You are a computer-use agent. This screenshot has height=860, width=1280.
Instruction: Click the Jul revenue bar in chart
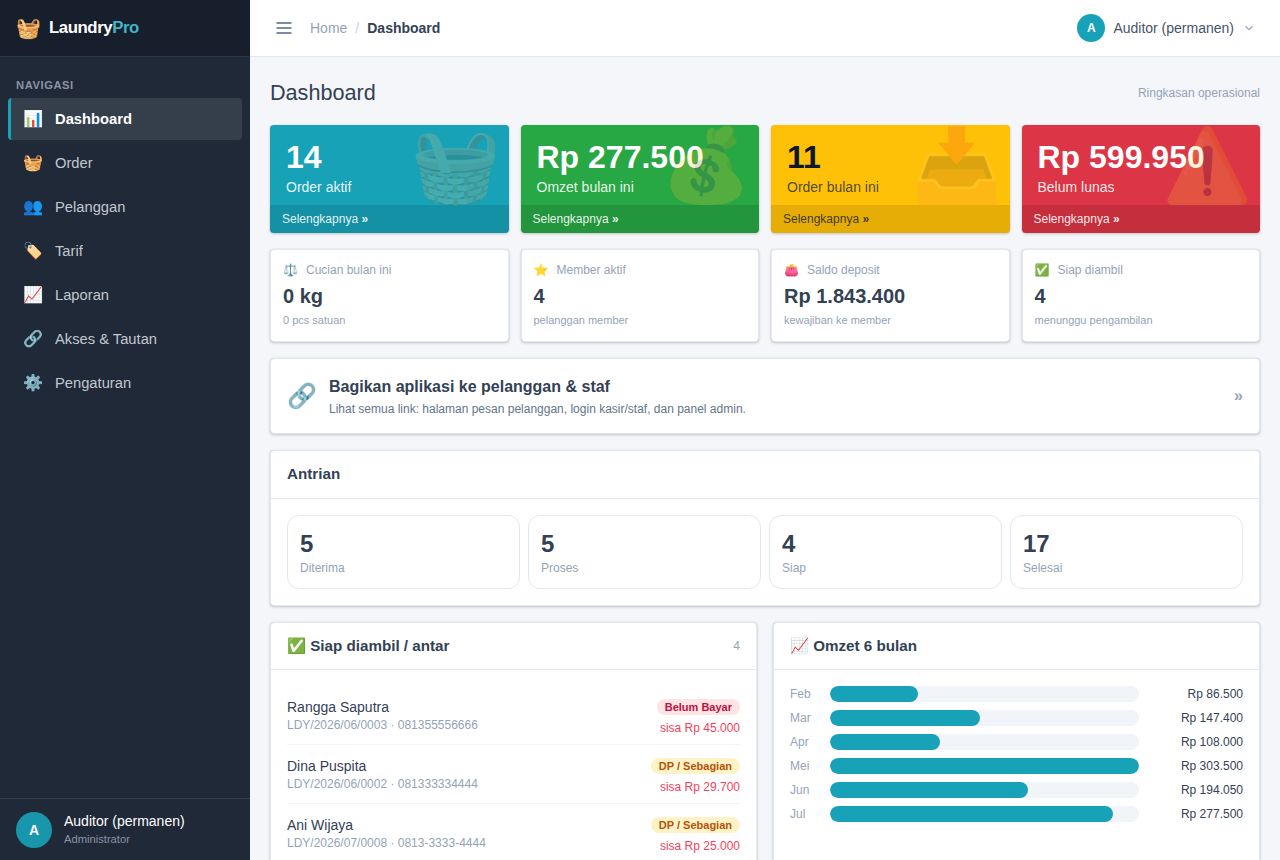click(x=971, y=814)
